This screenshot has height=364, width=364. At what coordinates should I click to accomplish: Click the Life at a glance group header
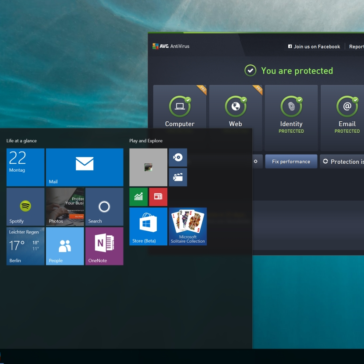point(22,141)
